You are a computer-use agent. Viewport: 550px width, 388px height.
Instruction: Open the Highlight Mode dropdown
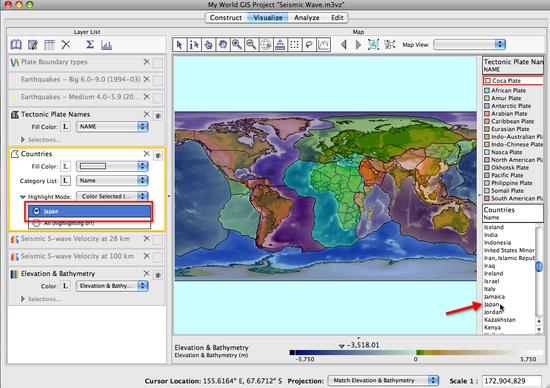pyautogui.click(x=112, y=196)
